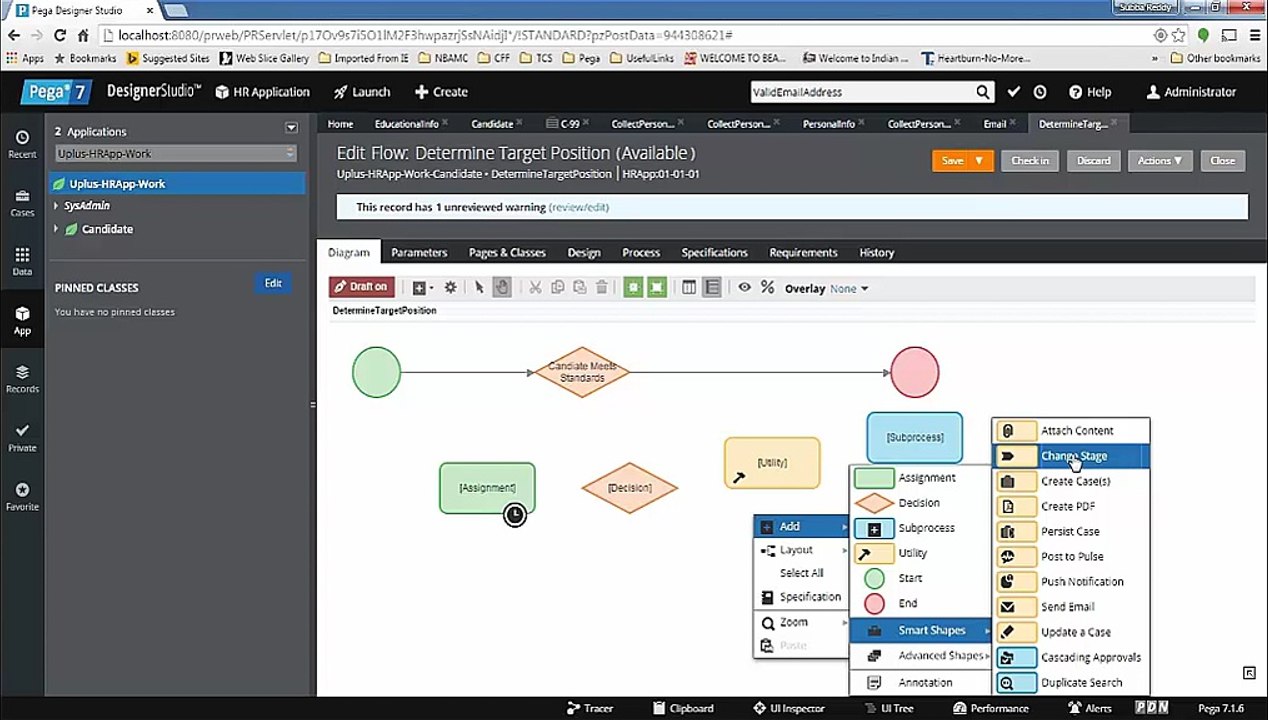The width and height of the screenshot is (1268, 720).
Task: Click the Close button of the flow
Action: (x=1222, y=161)
